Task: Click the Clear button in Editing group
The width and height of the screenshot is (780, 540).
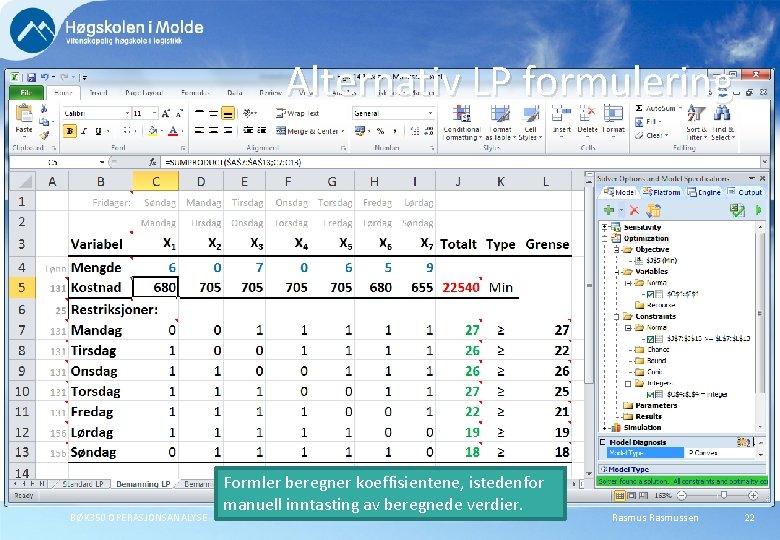Action: 651,135
